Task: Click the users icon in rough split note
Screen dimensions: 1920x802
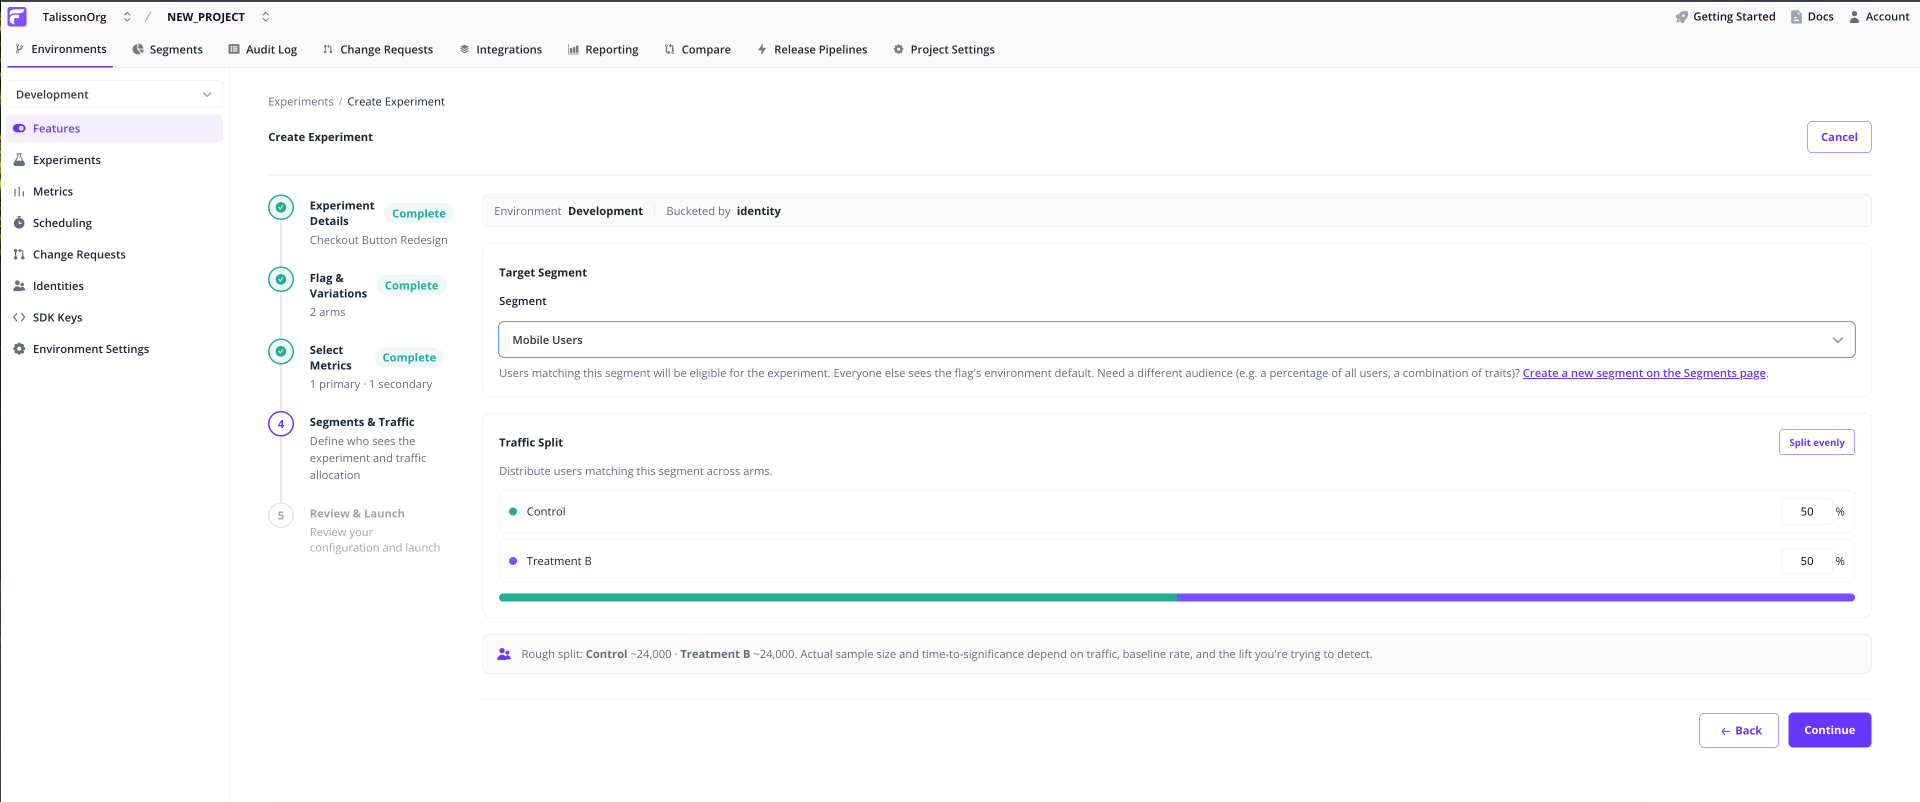Action: tap(504, 654)
